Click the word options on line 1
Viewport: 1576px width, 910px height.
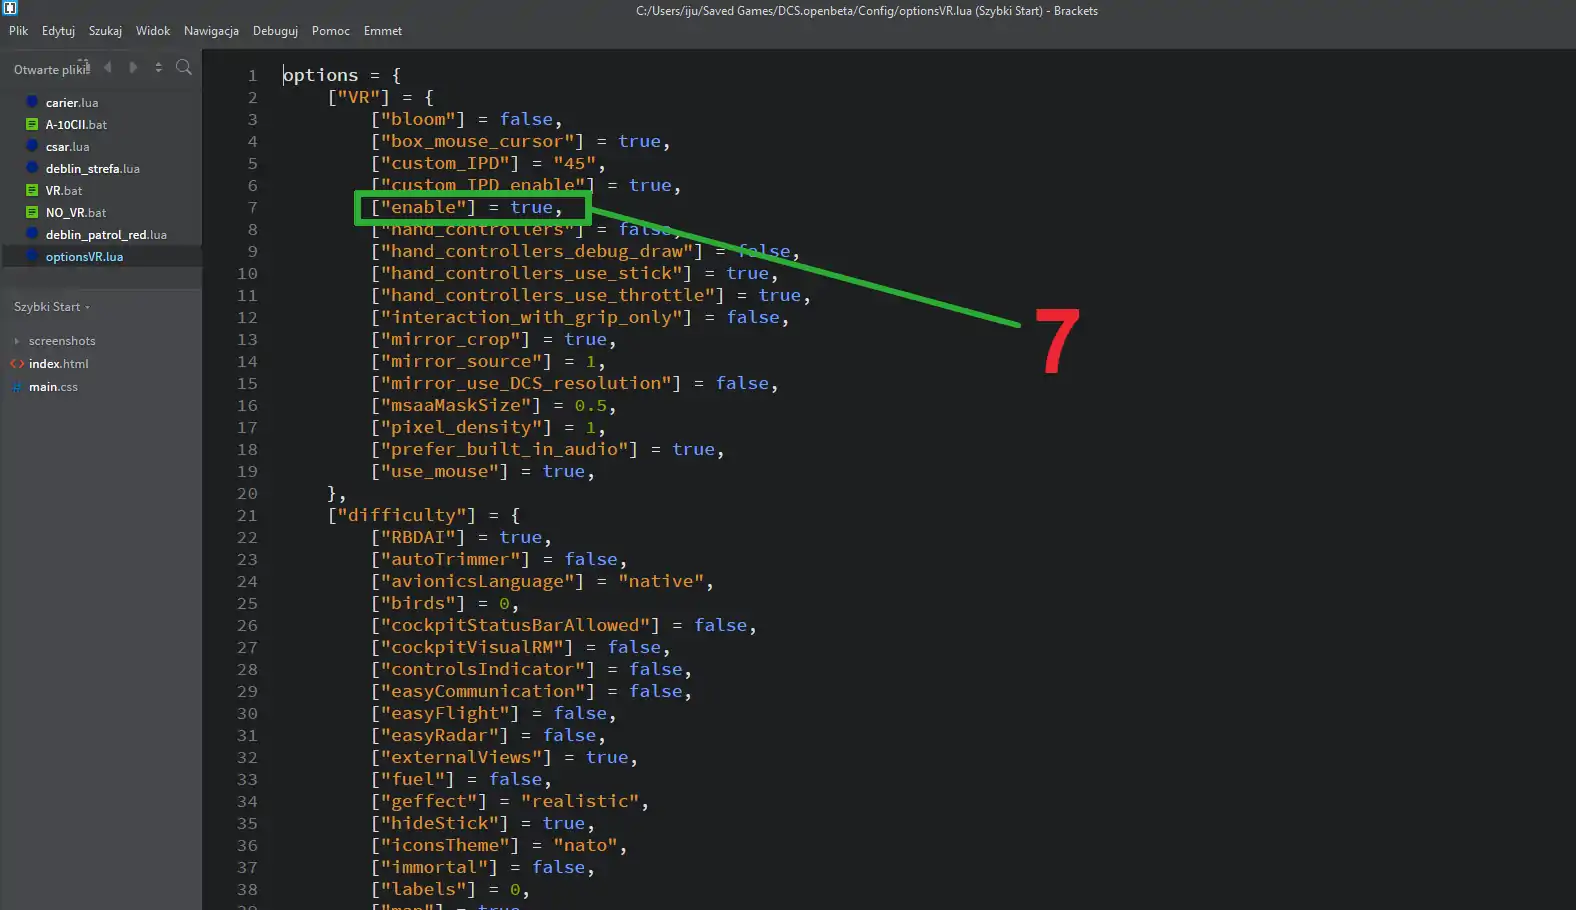pos(320,75)
